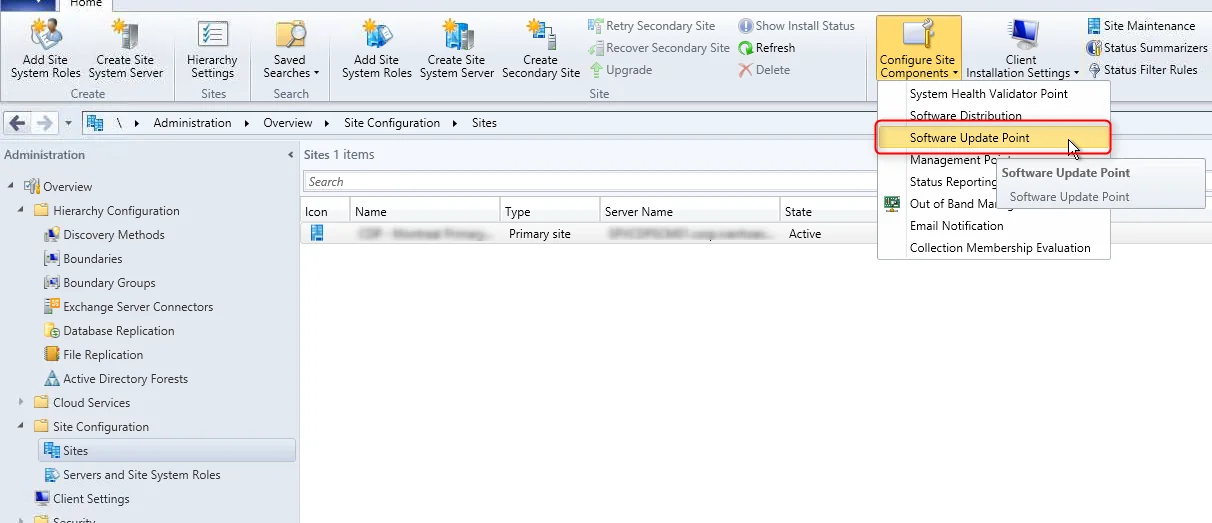Click Administration in breadcrumb path
This screenshot has height=523, width=1212.
tap(192, 123)
